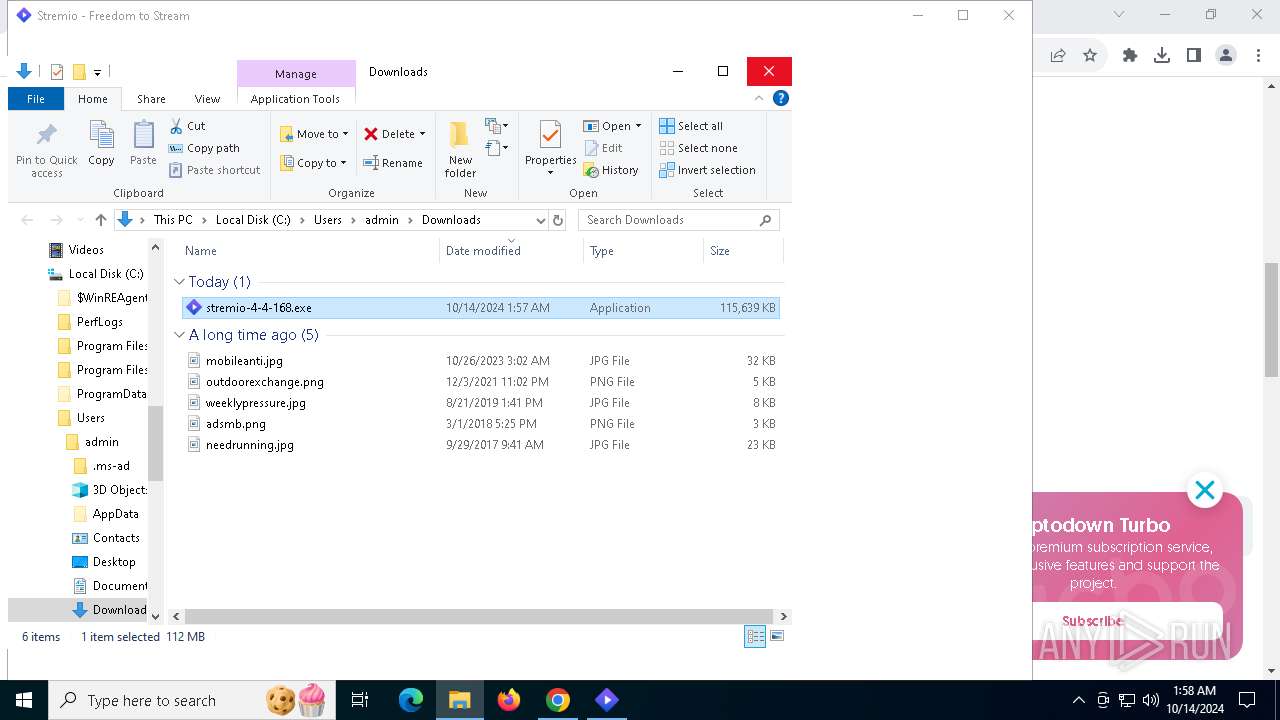The image size is (1280, 720).
Task: Select the weeklypressure.jpg file
Action: click(480, 403)
